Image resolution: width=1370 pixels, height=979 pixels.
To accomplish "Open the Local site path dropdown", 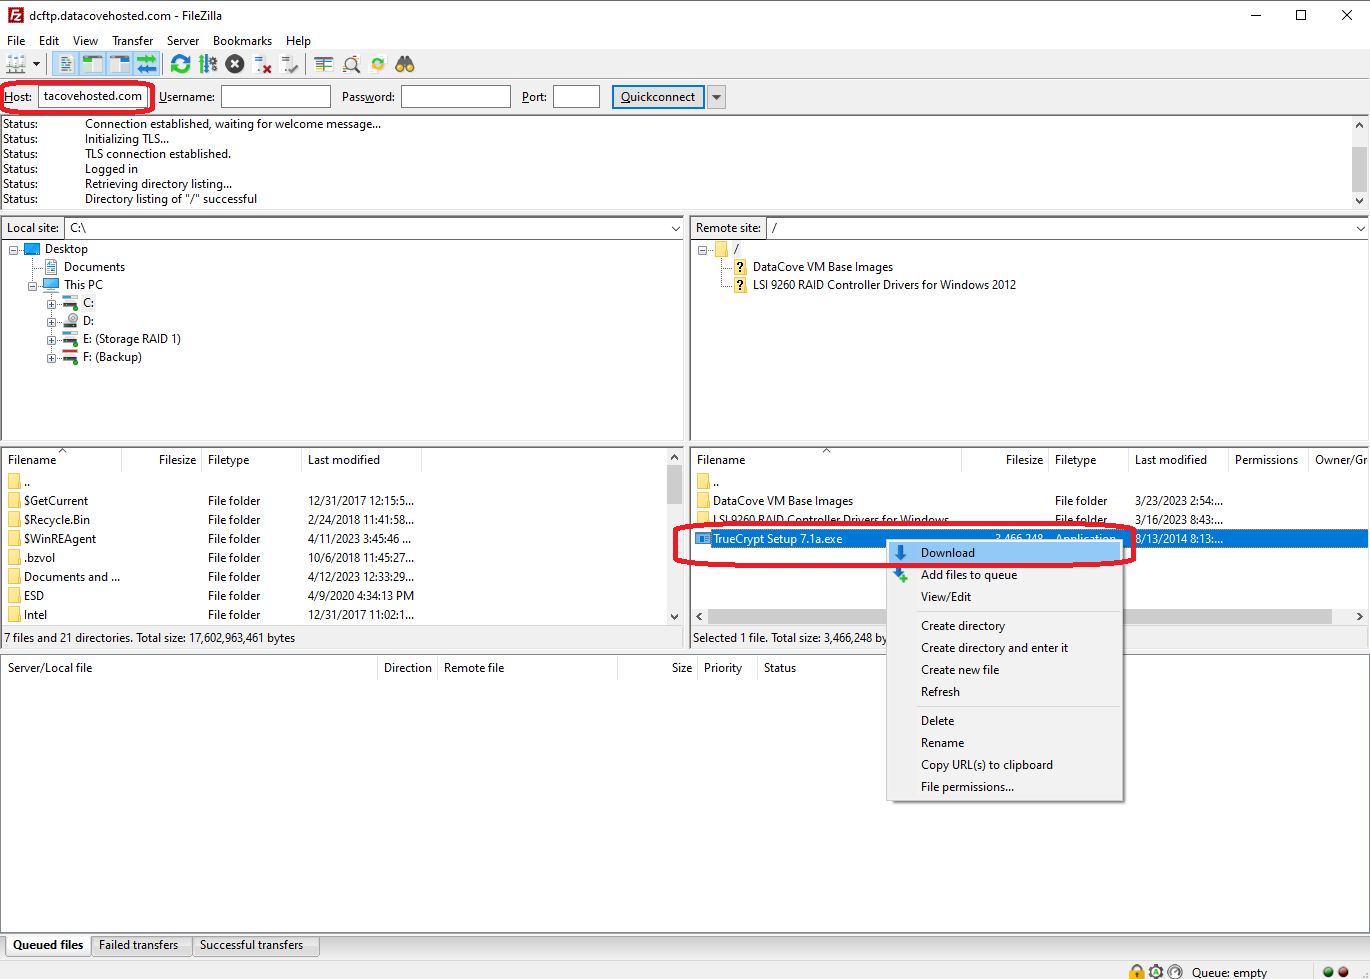I will pyautogui.click(x=675, y=228).
